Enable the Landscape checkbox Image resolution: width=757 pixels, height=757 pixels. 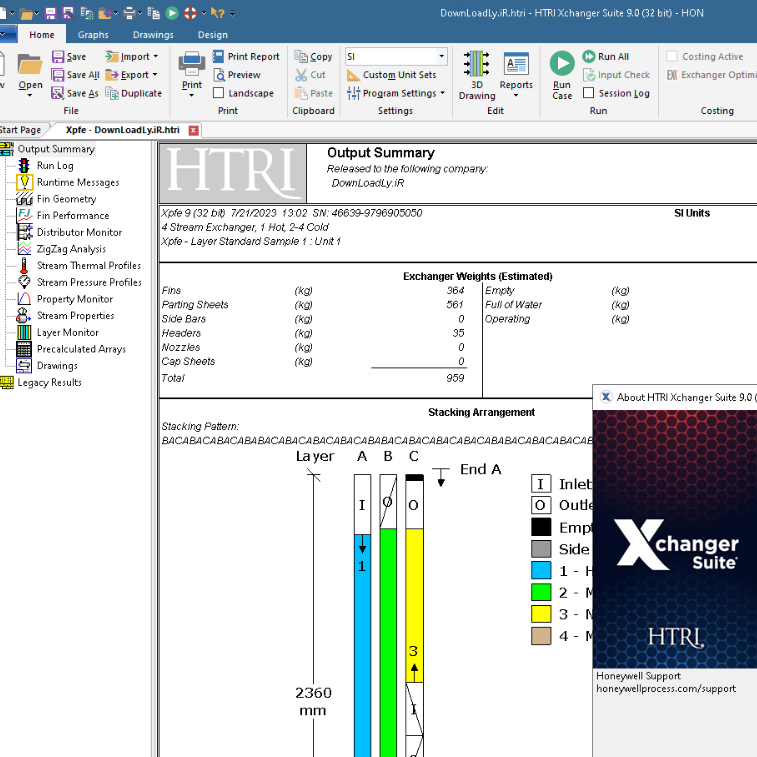click(219, 93)
